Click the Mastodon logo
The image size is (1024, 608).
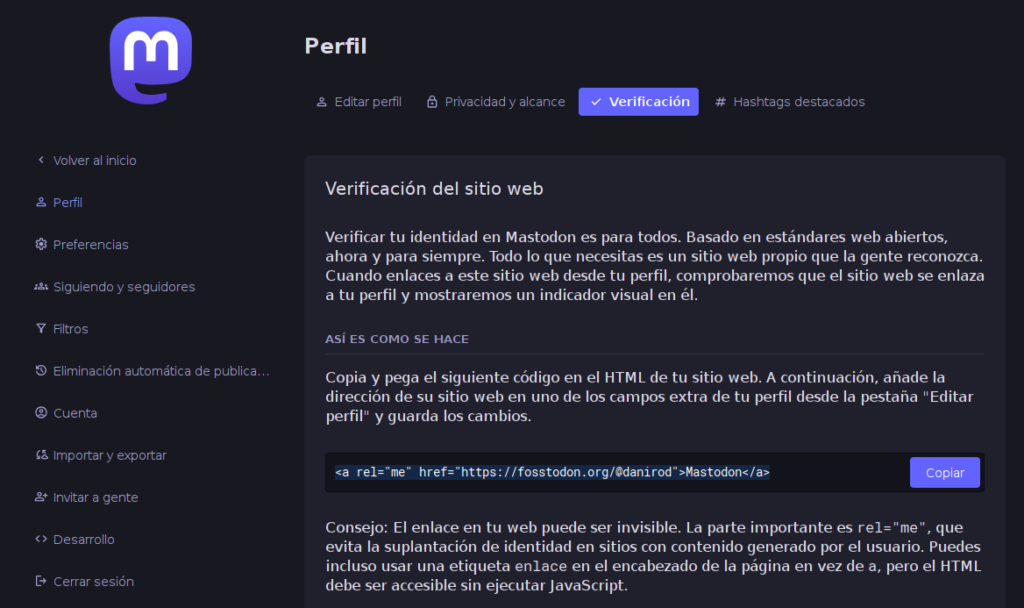[151, 60]
